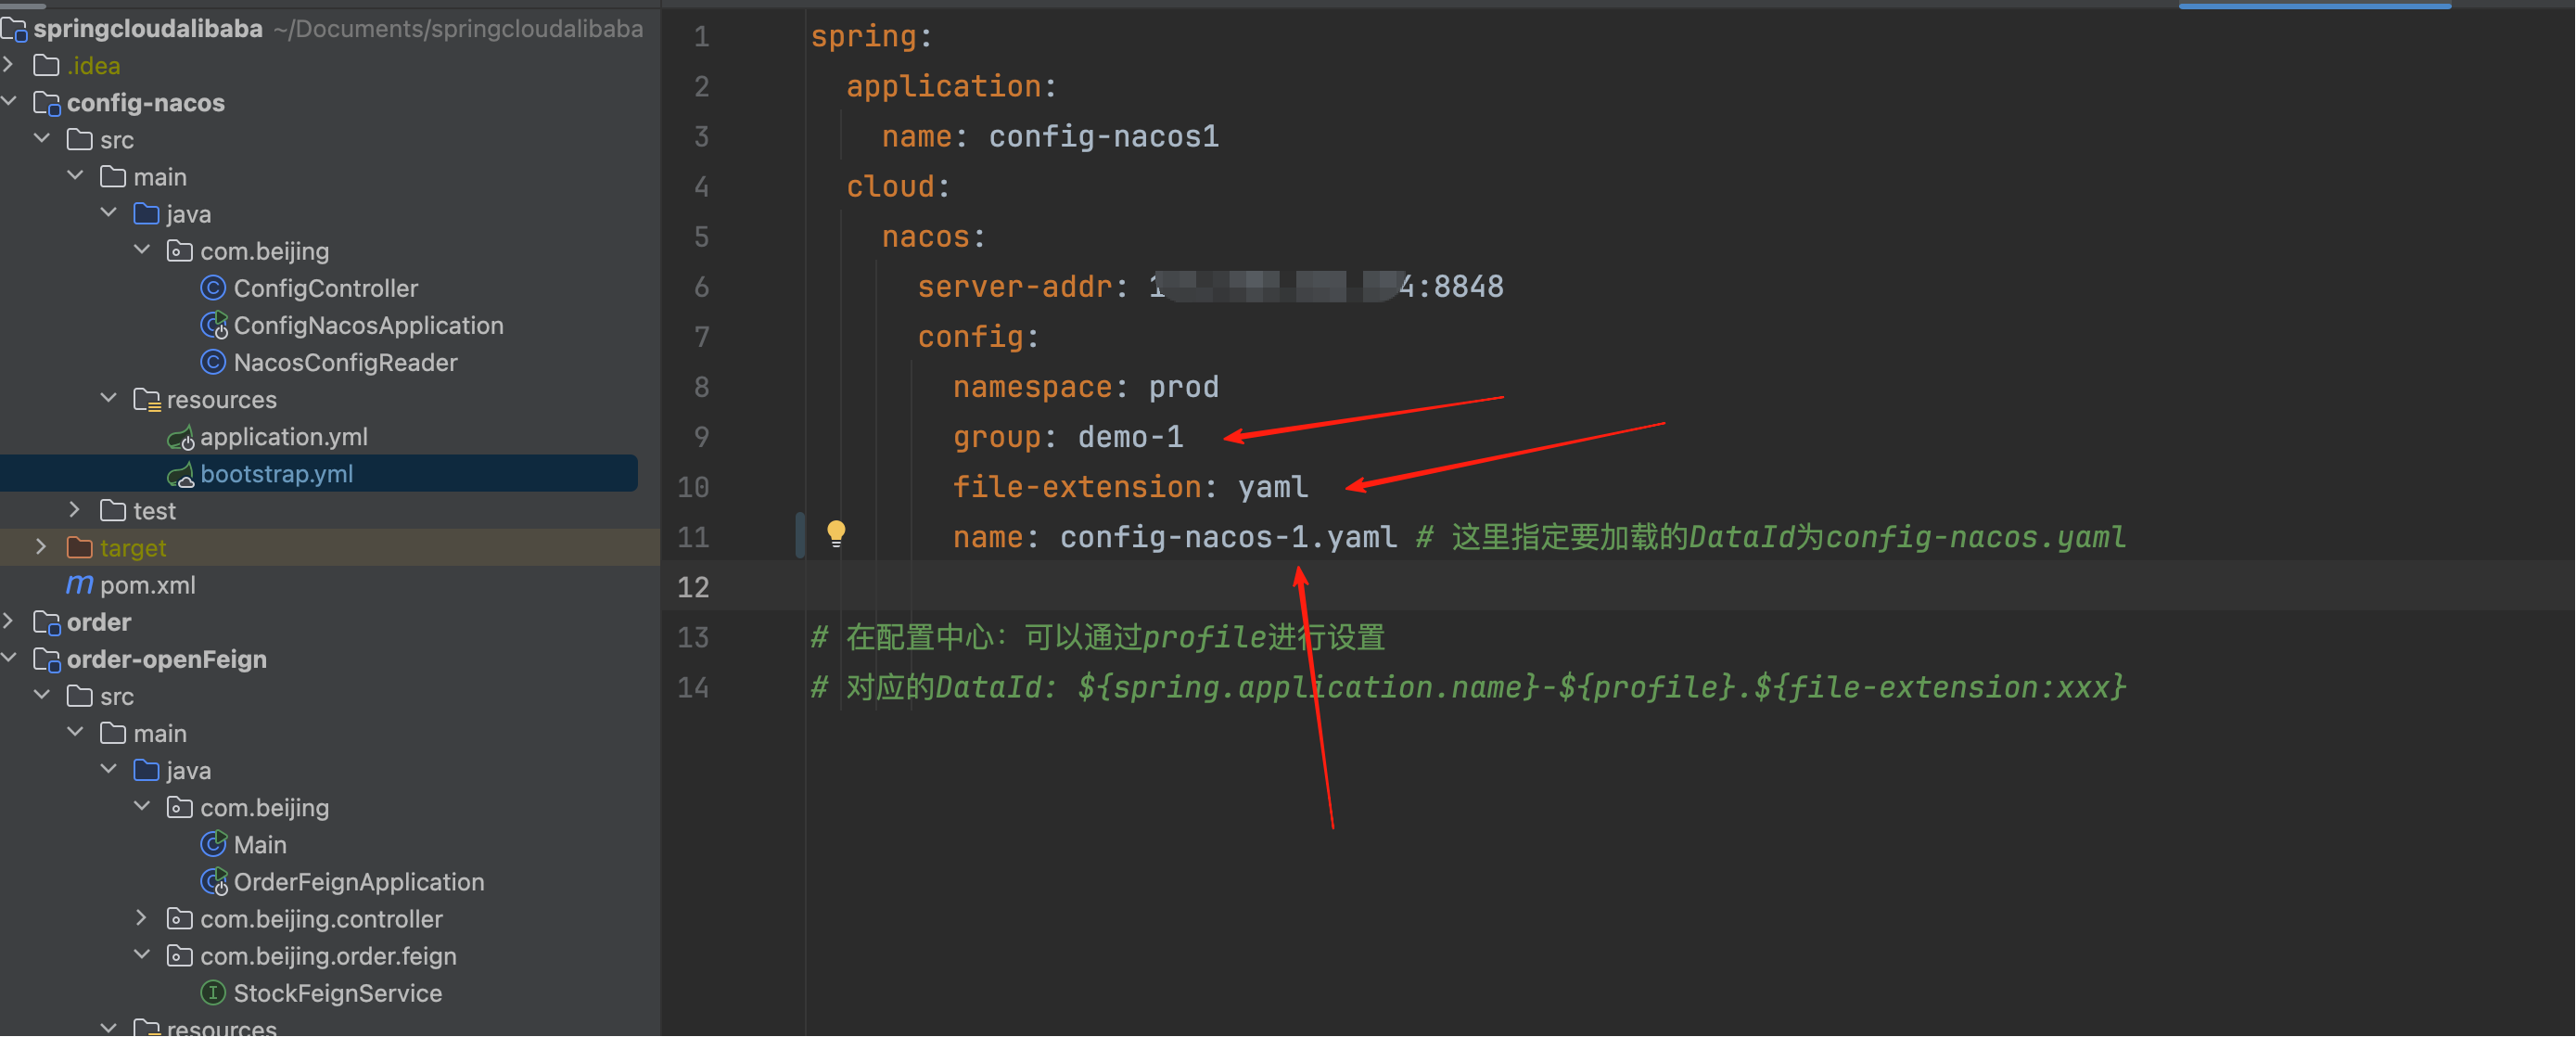Click the 'config-nacos-1.yaml' name value
The image size is (2576, 1037).
click(x=1228, y=537)
